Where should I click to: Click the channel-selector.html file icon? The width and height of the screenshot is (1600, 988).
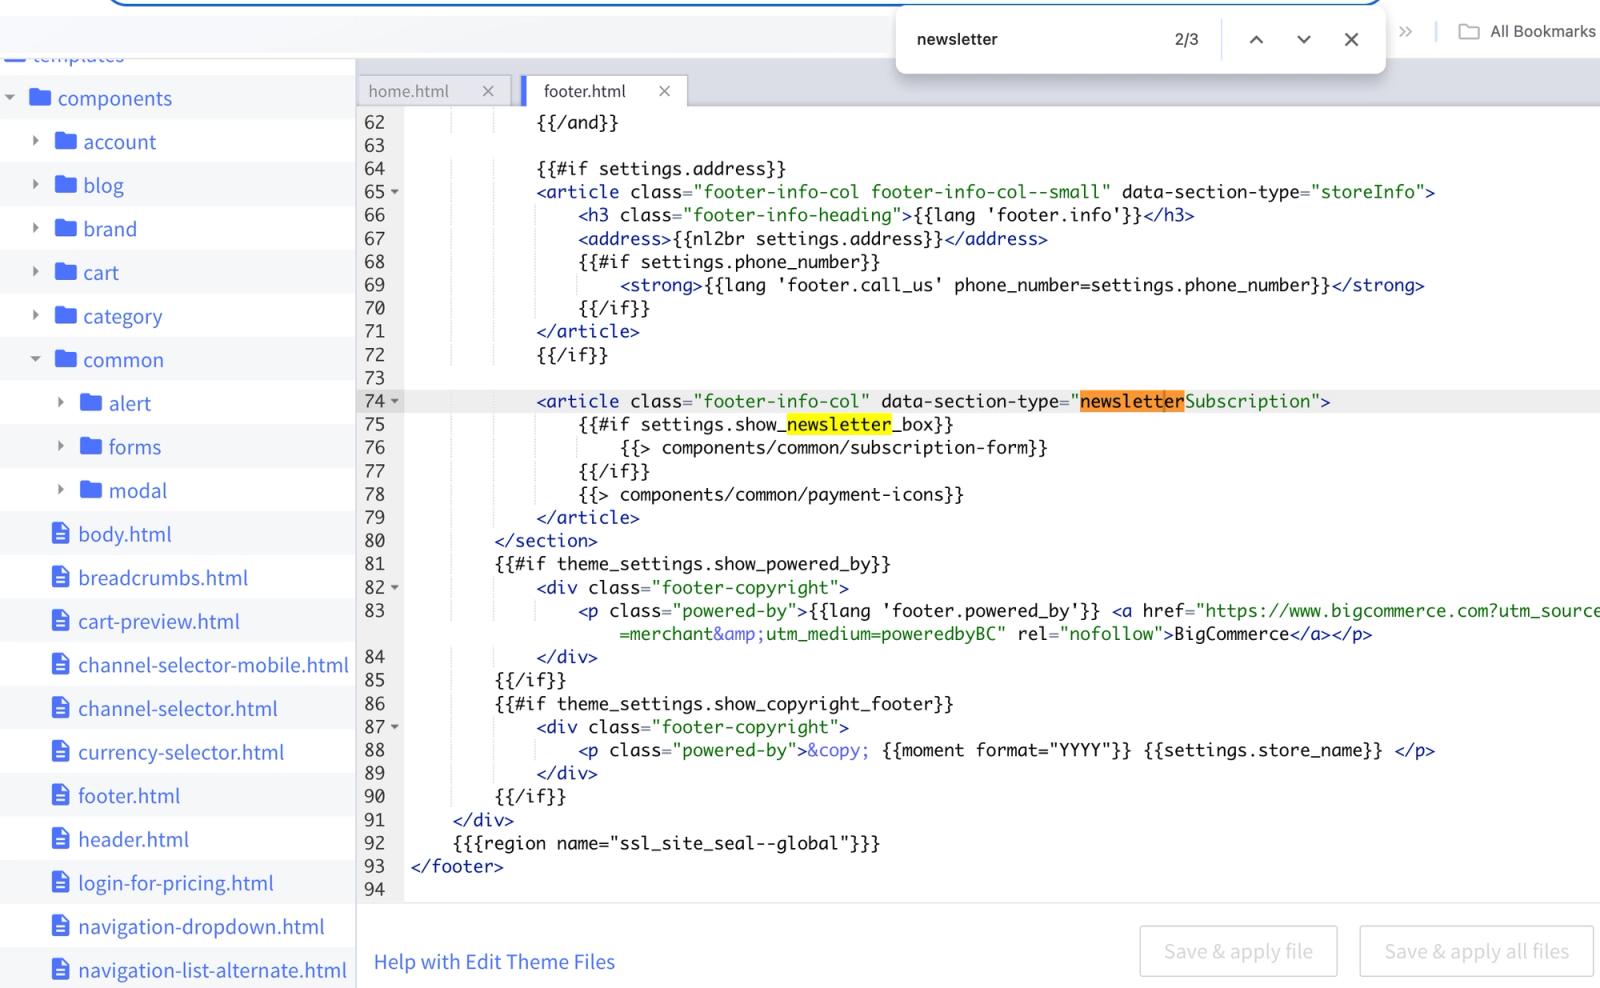pos(61,708)
